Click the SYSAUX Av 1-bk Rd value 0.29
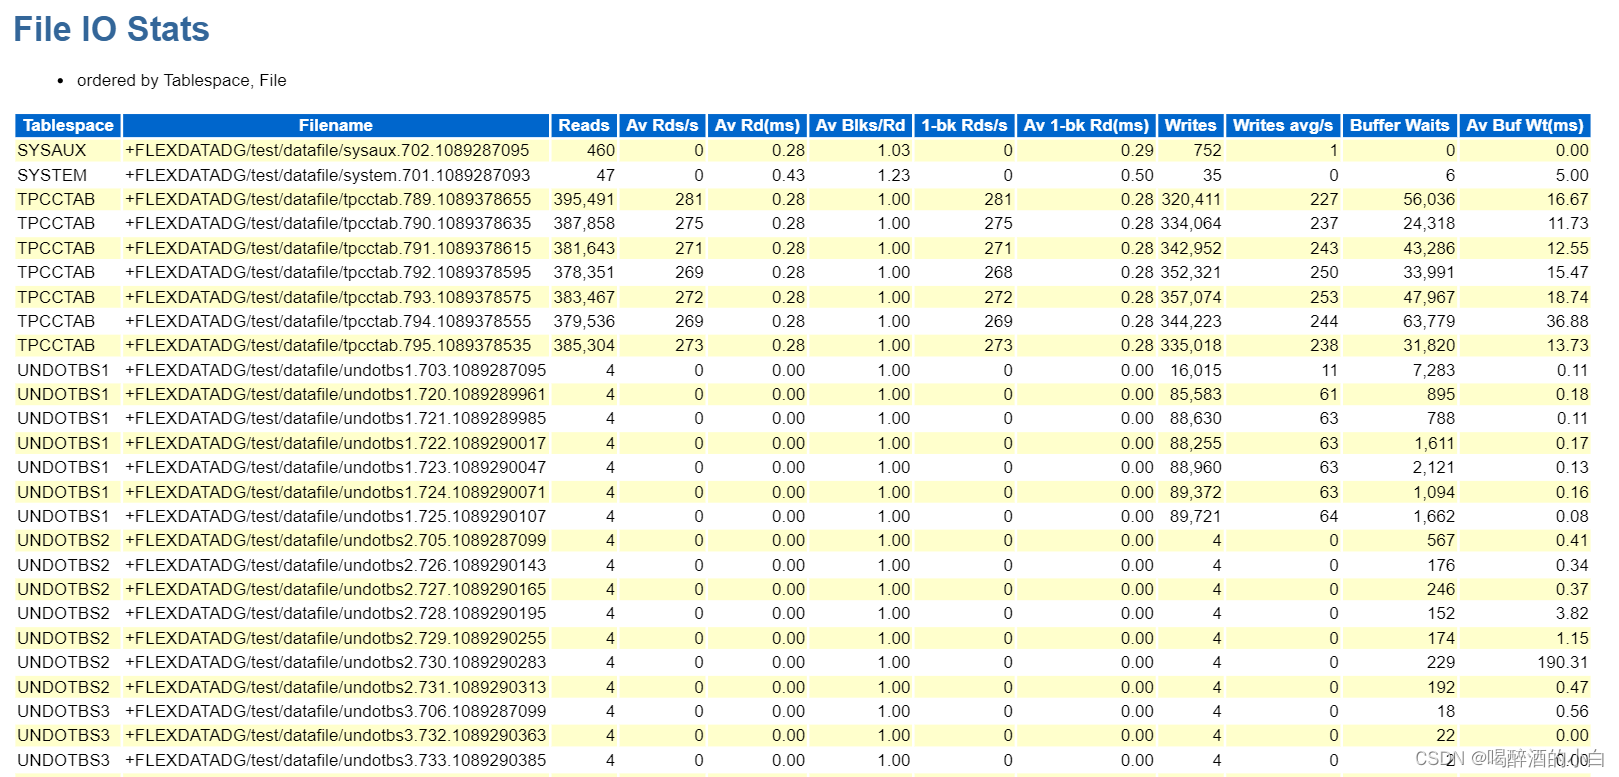This screenshot has height=777, width=1619. [1137, 150]
